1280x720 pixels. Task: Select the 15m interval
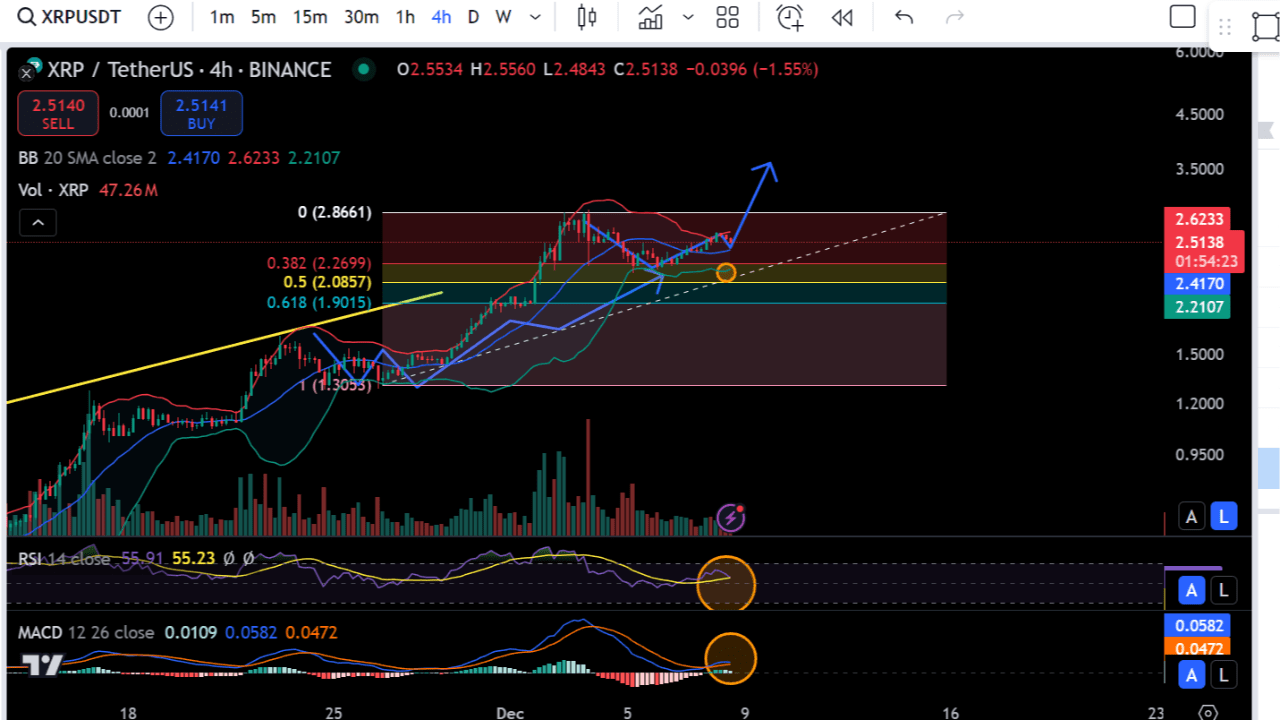(310, 17)
